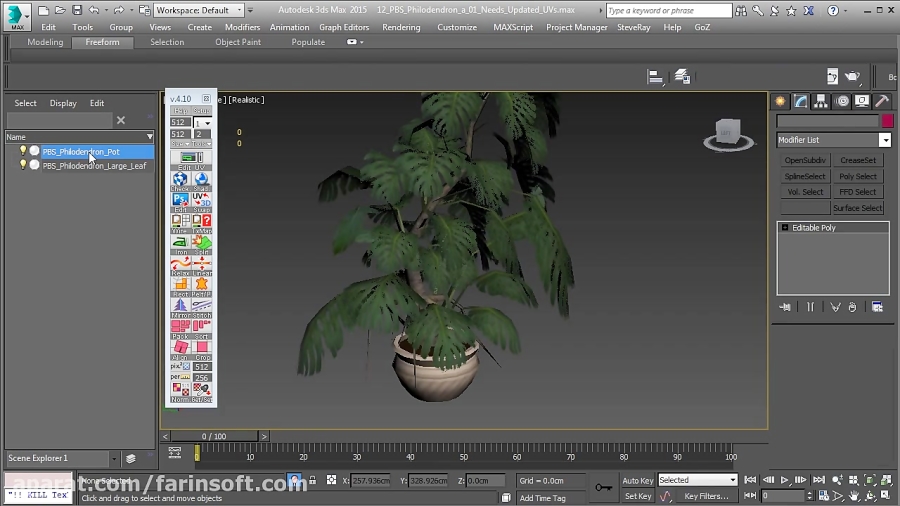Click the Save File icon in title bar

coord(77,10)
